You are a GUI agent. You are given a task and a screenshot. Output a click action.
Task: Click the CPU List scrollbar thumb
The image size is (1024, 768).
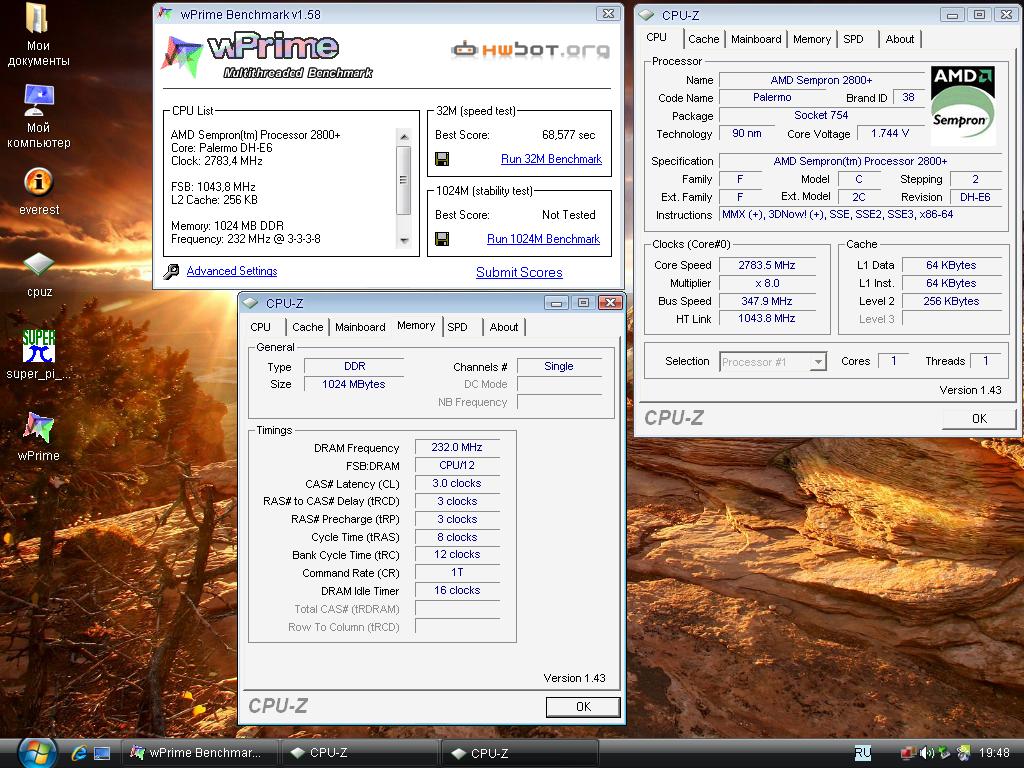404,180
